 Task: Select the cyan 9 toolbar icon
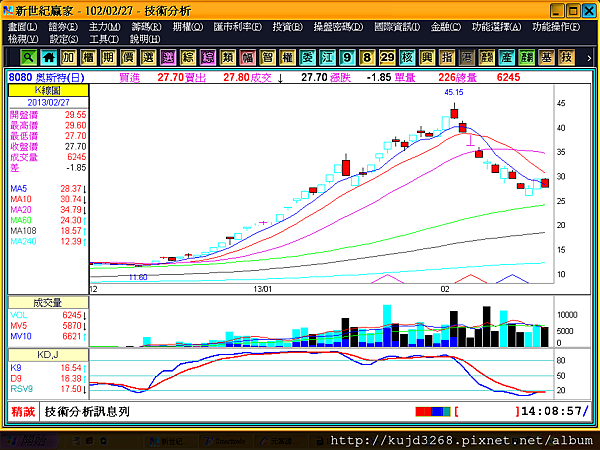tap(347, 58)
